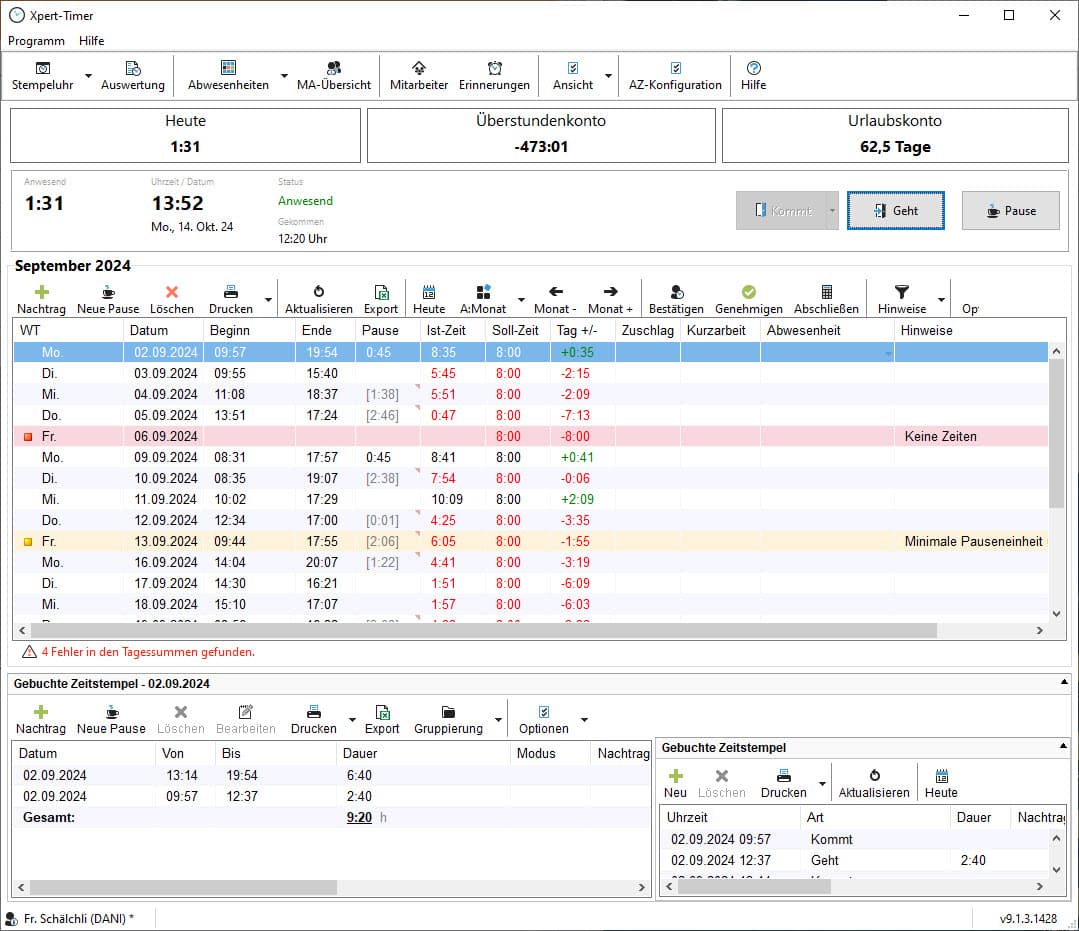Open the Programm menu
The height and width of the screenshot is (931, 1079).
[x=36, y=41]
